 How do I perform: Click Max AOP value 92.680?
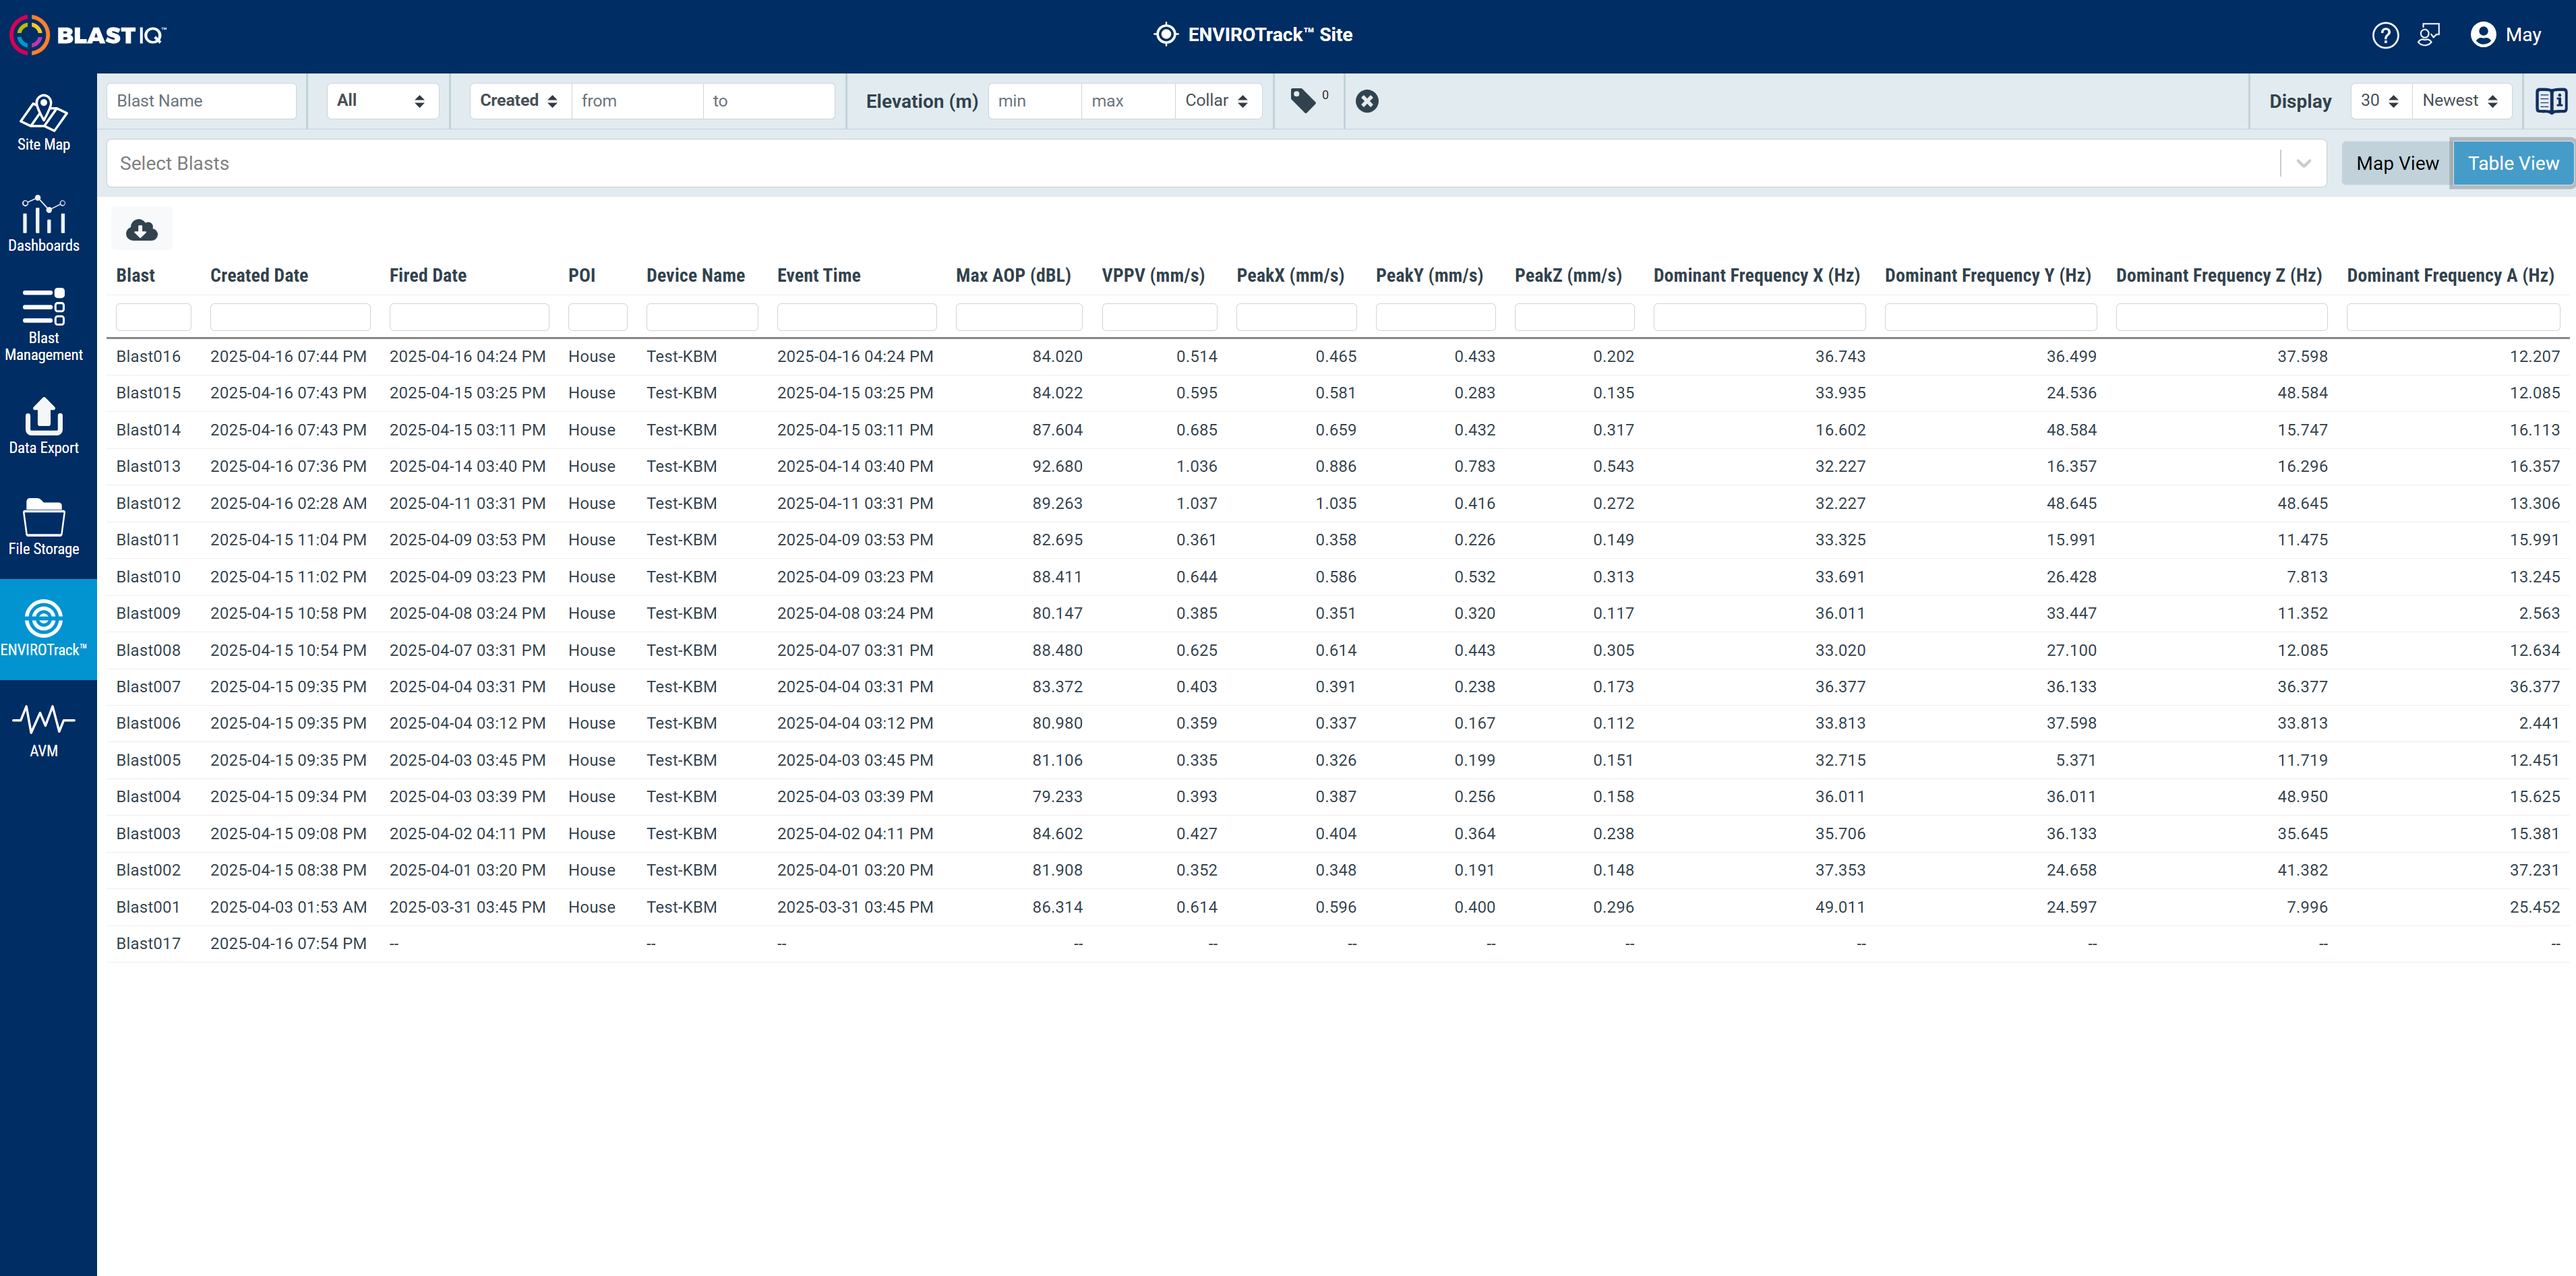(1057, 467)
